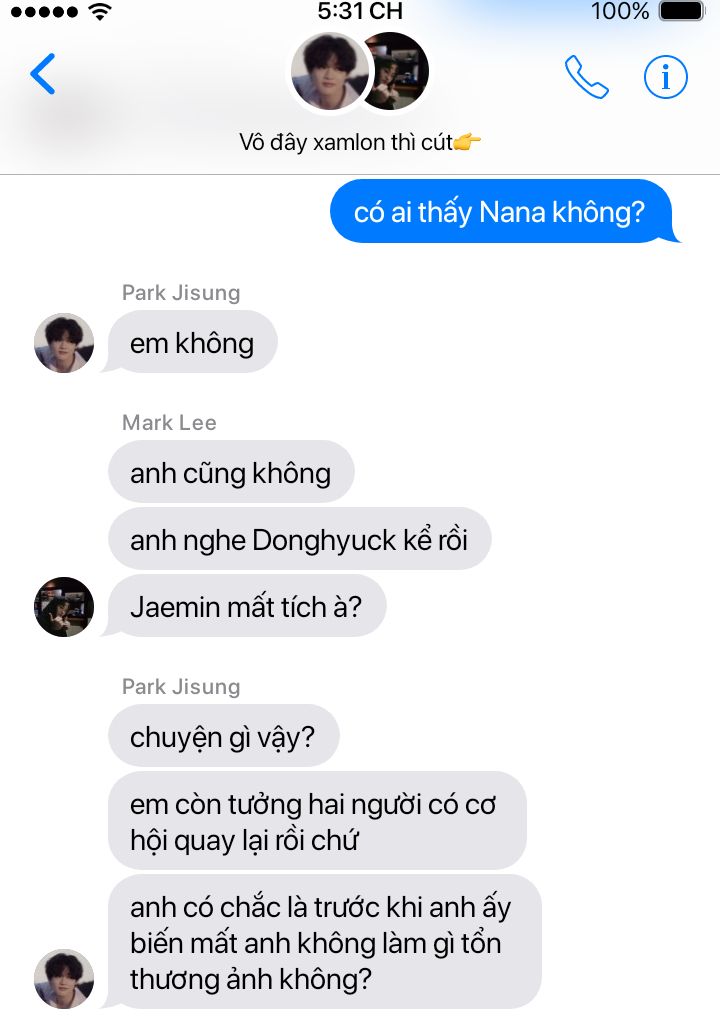Tap the sender name 'Mark Lee'

coord(169,423)
